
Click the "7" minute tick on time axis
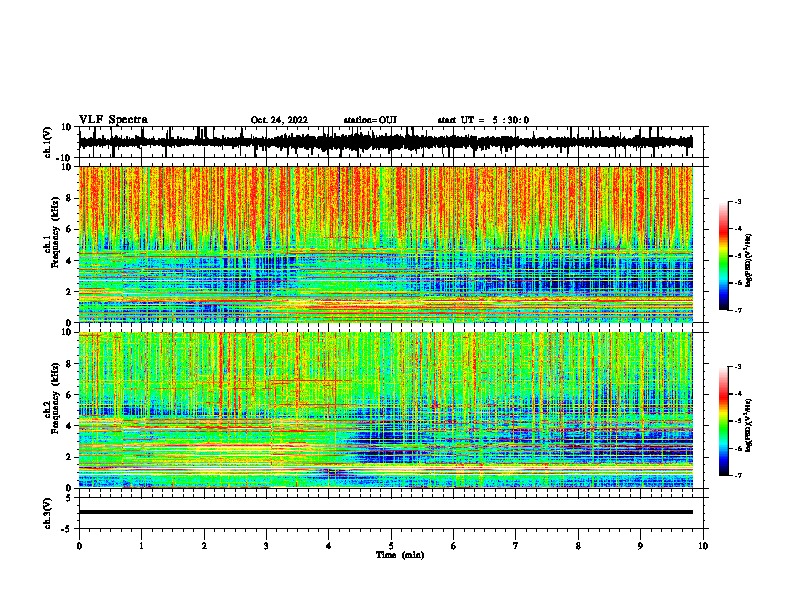click(x=516, y=546)
